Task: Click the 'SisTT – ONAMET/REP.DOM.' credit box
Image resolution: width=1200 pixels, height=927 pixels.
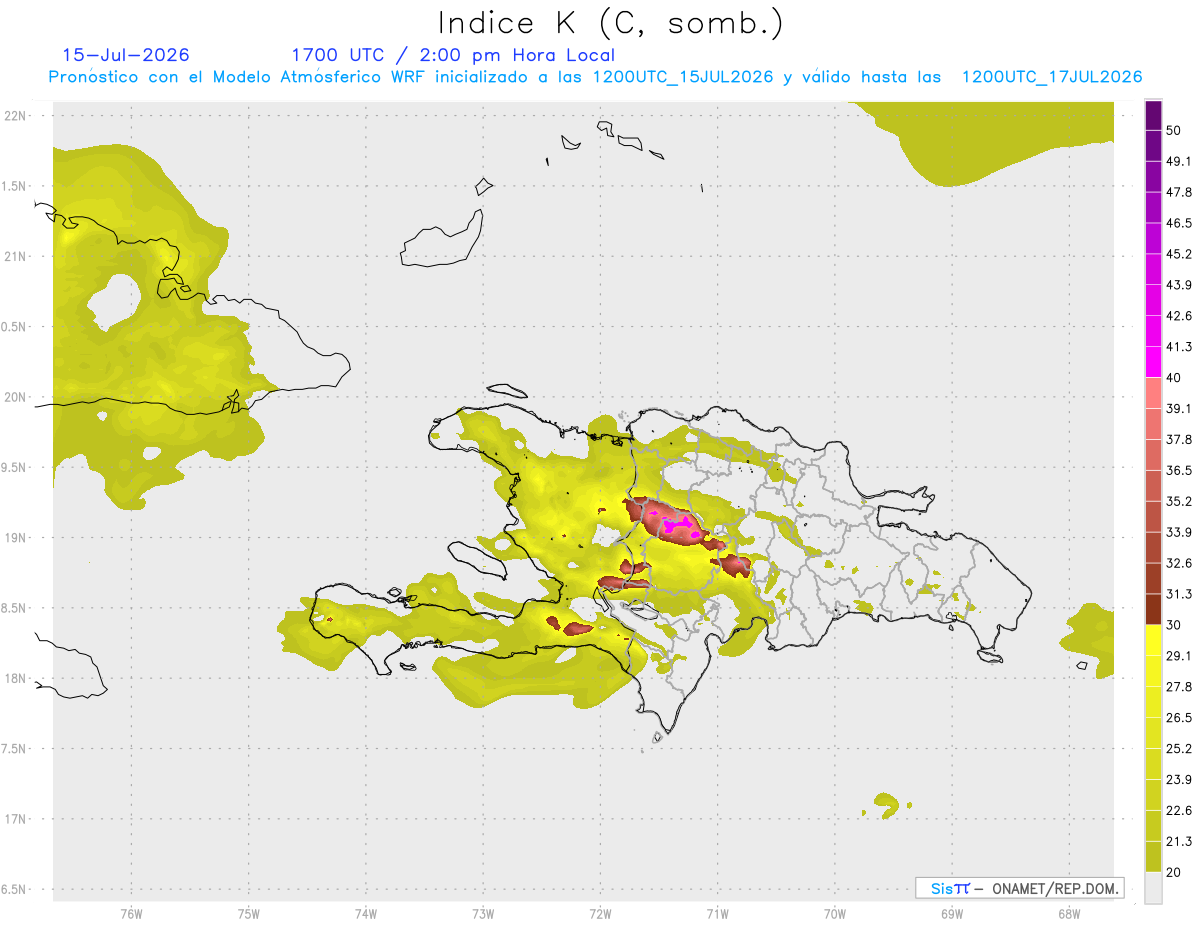Action: click(1020, 888)
